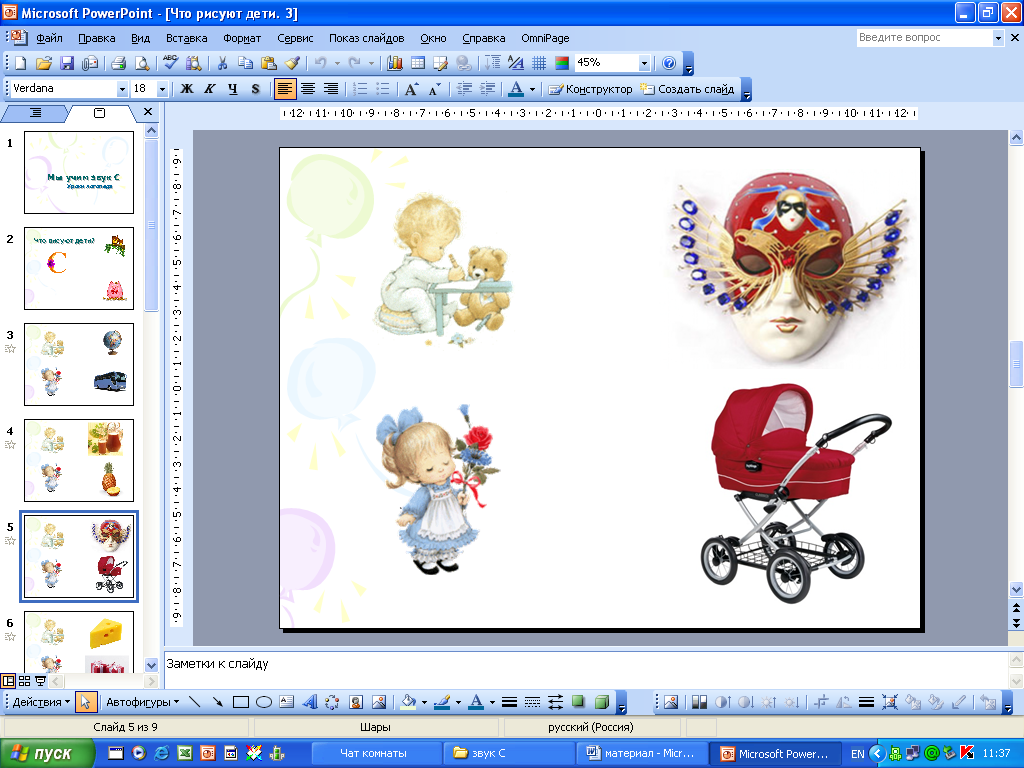Expand the fill color dropdown arrow
This screenshot has width=1024, height=768.
(424, 703)
